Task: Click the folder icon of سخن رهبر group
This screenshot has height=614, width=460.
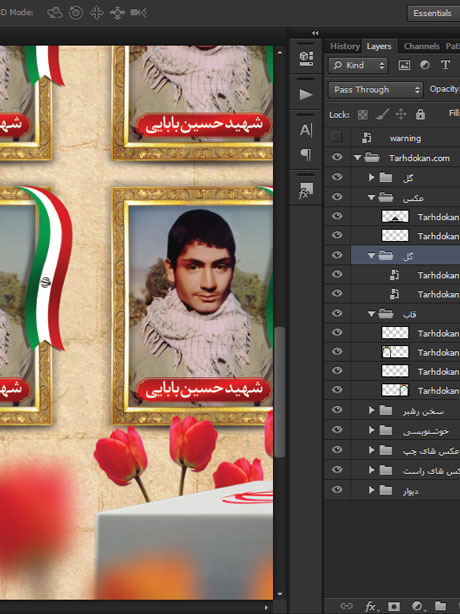Action: 386,410
